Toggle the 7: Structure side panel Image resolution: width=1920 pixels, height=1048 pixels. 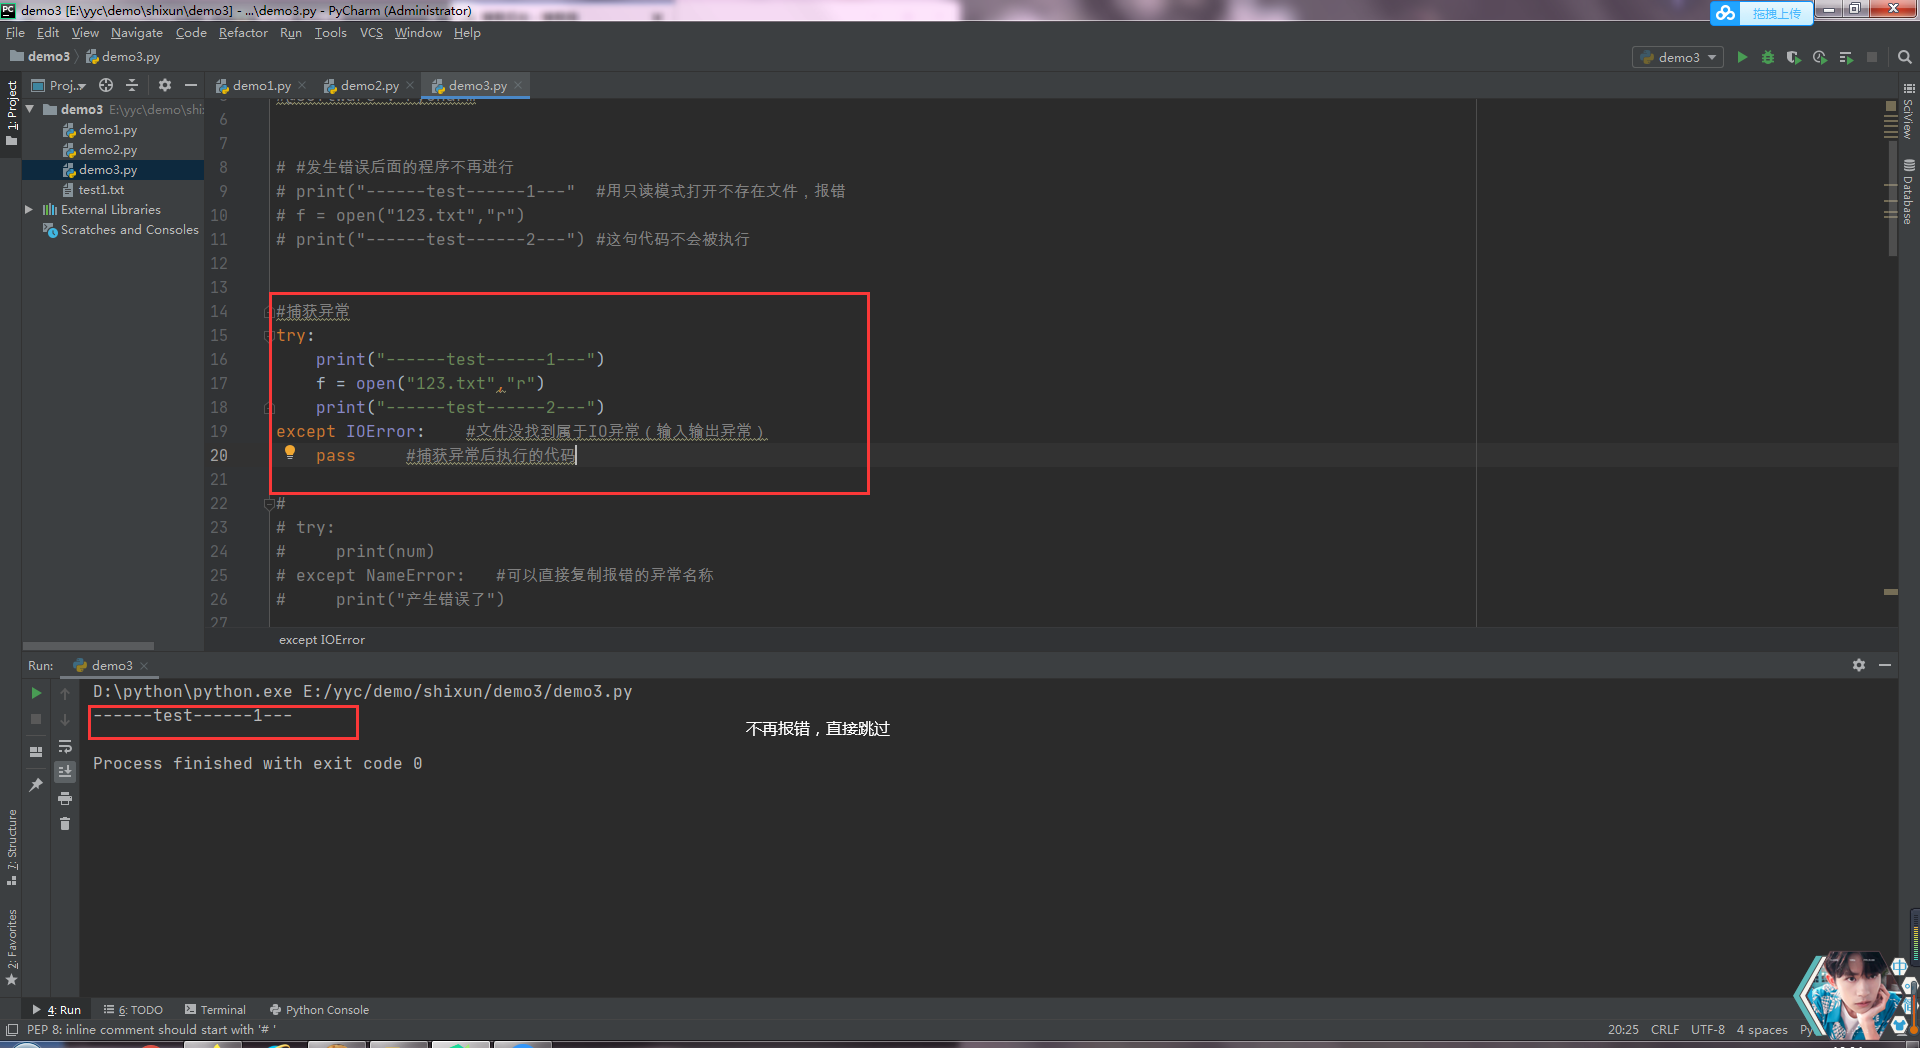12,848
